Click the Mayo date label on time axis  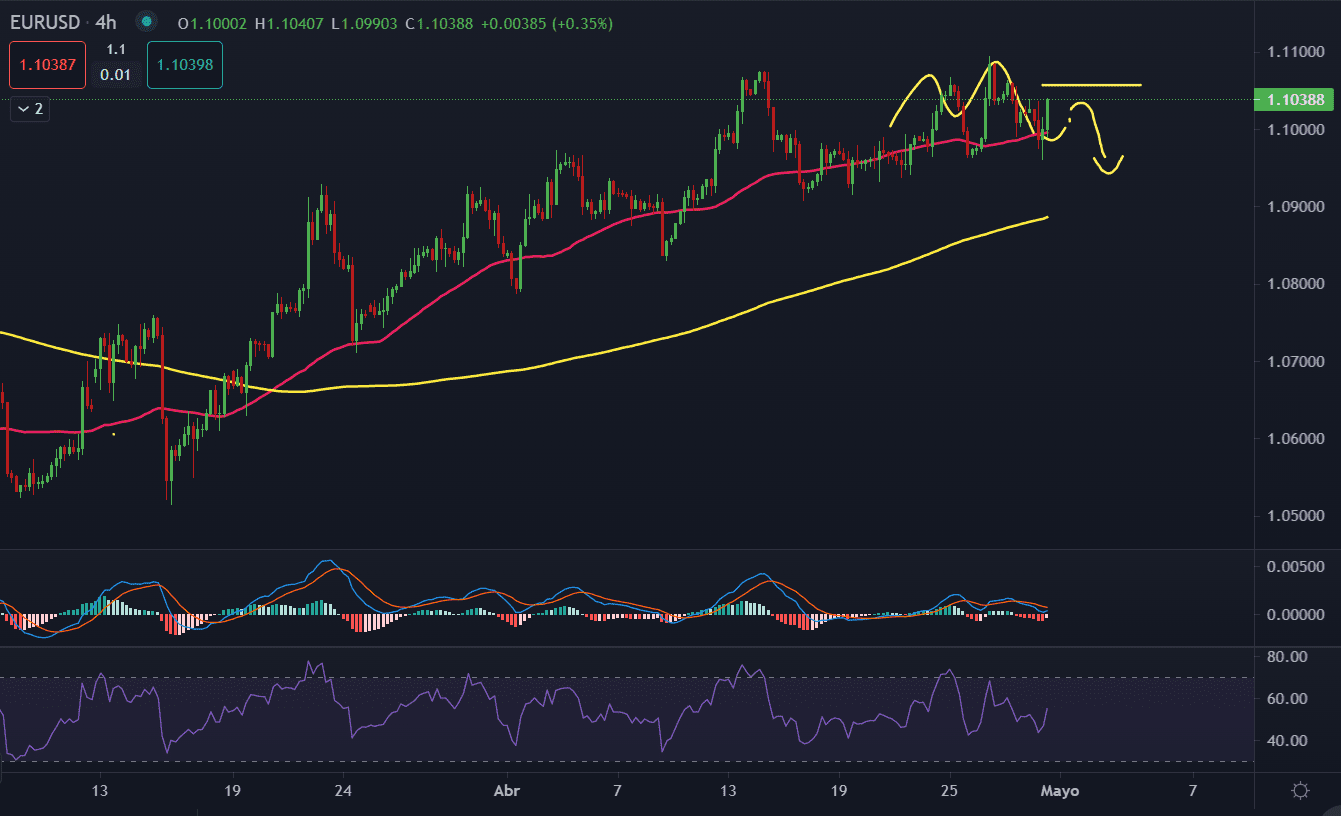tap(1060, 791)
